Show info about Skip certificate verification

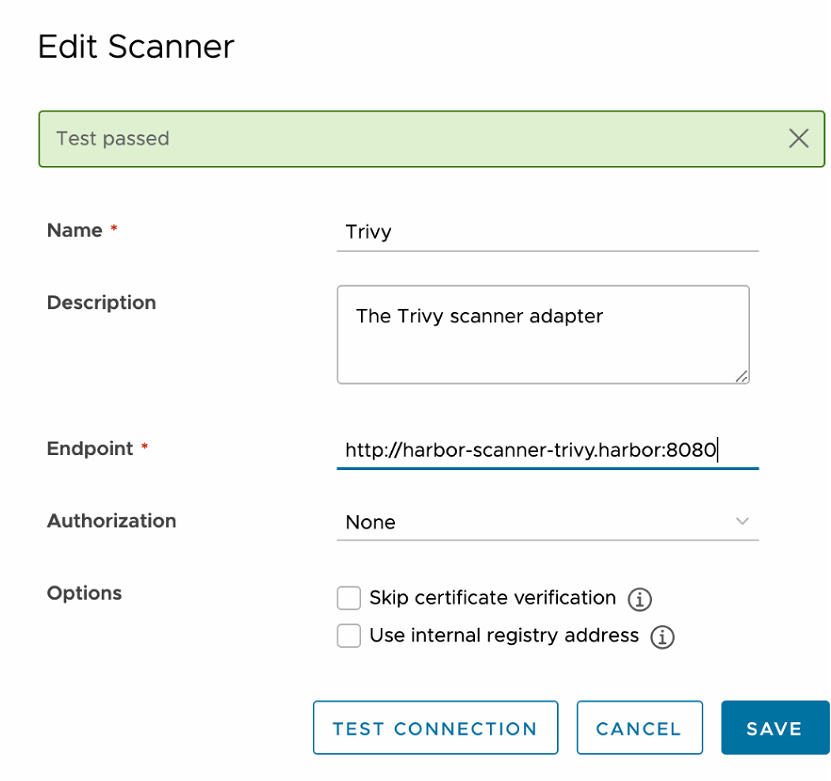pos(639,599)
